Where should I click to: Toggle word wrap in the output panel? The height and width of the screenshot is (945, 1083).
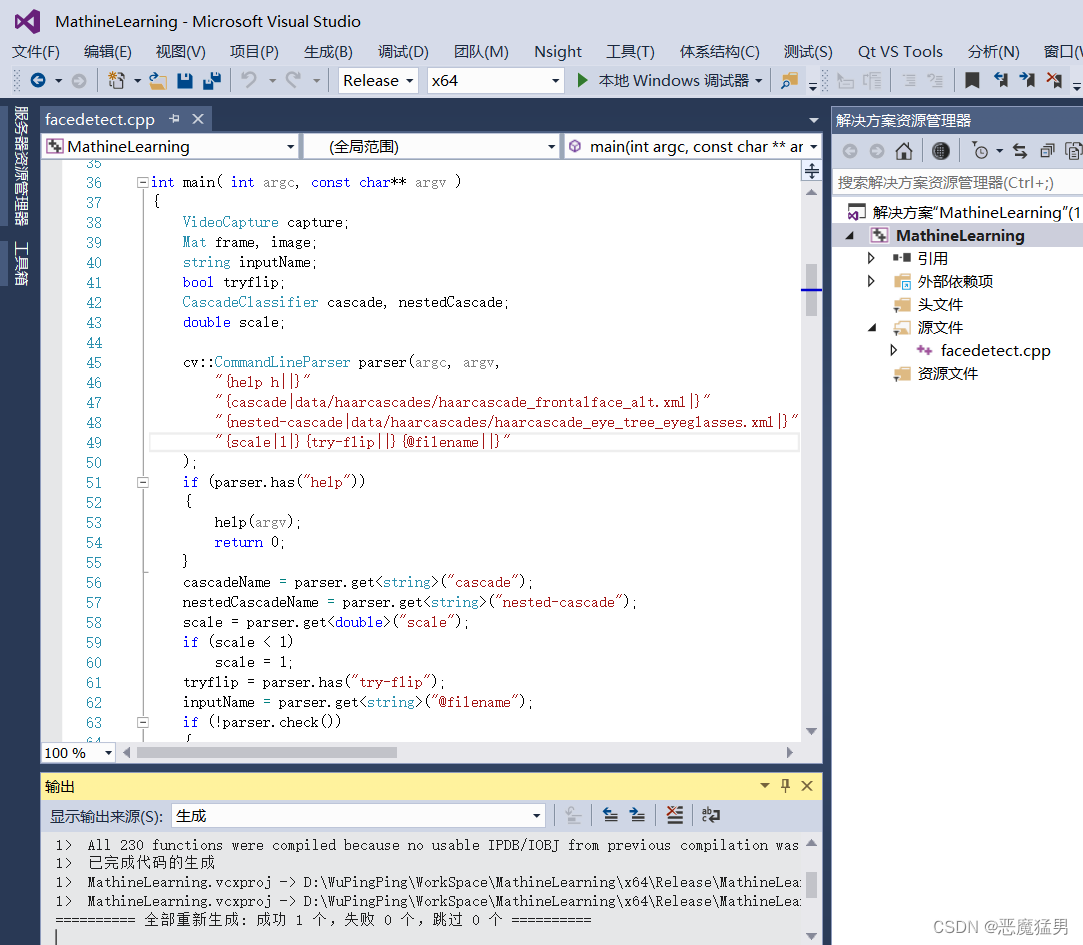click(710, 816)
